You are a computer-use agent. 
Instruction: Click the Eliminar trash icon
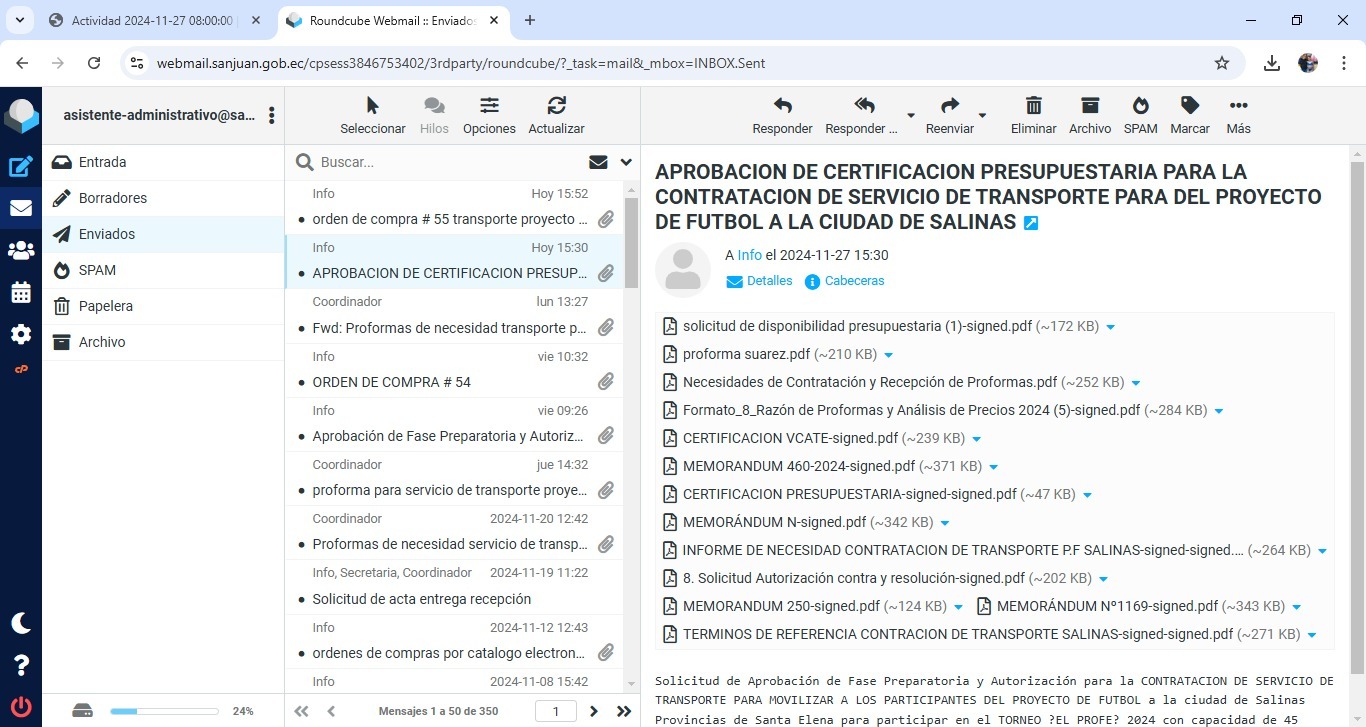[x=1033, y=106]
